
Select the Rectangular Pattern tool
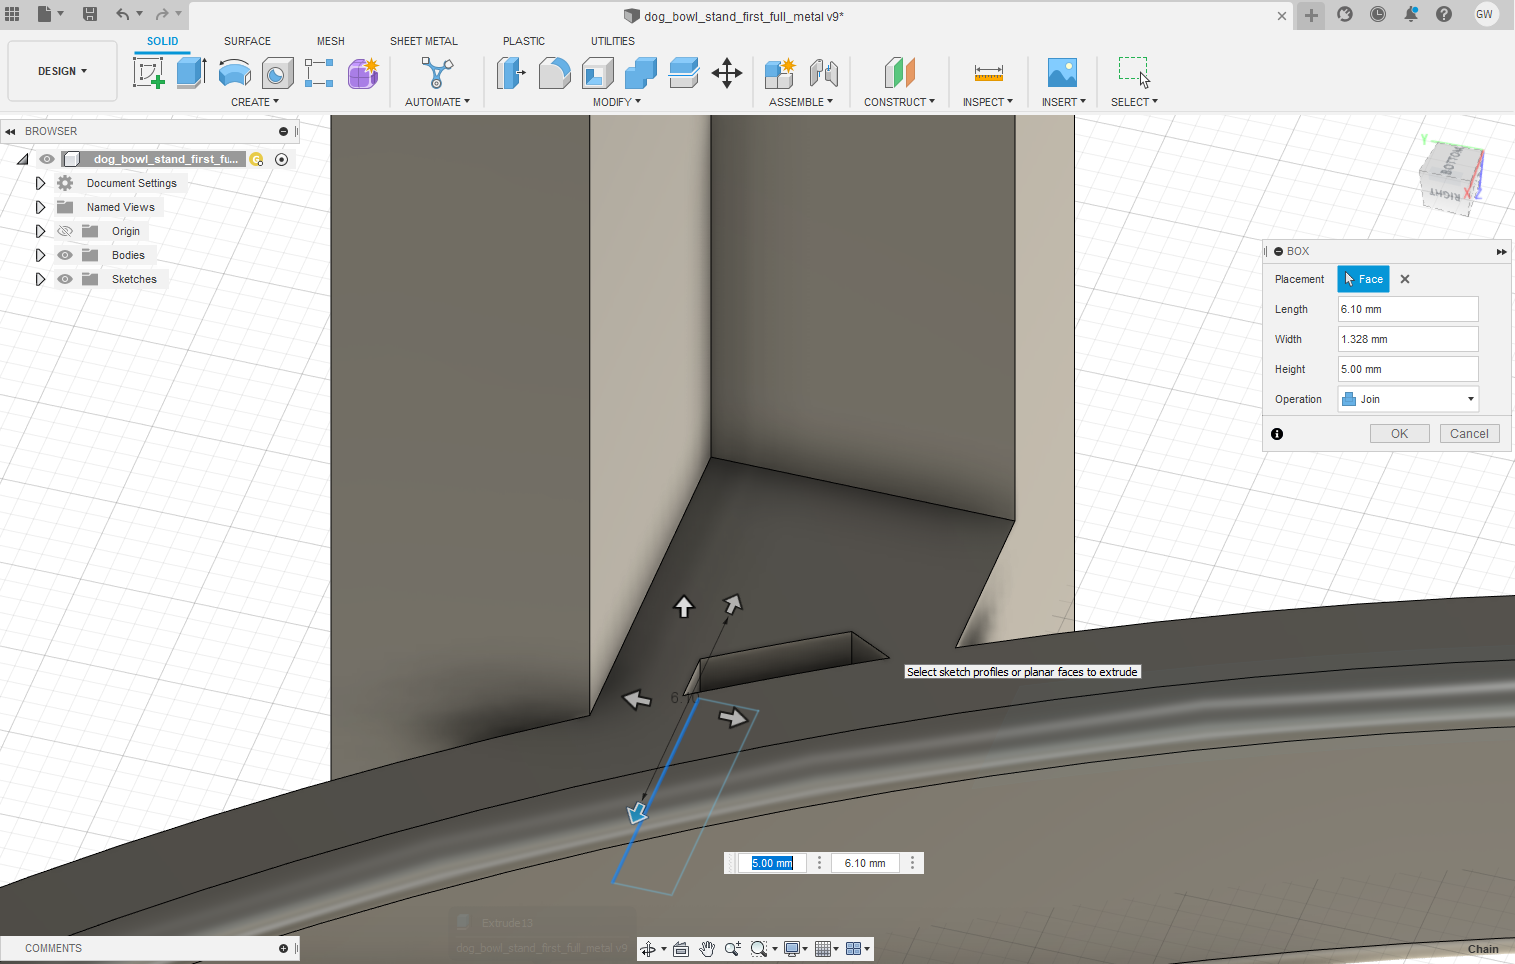(x=319, y=73)
